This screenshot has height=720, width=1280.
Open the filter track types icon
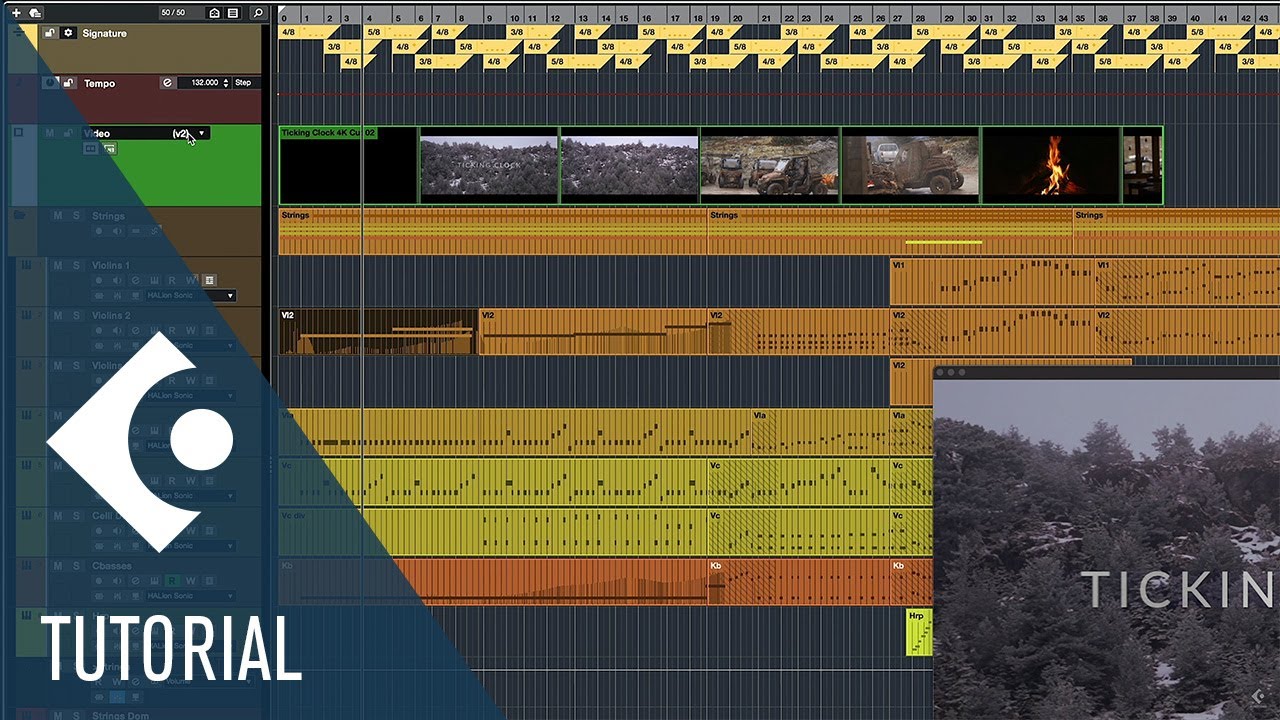(x=233, y=13)
